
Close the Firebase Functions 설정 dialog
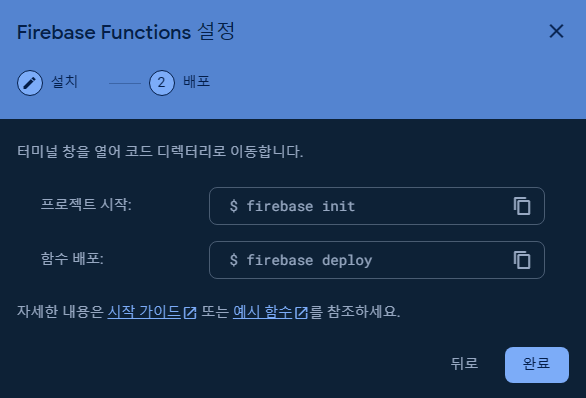(556, 31)
